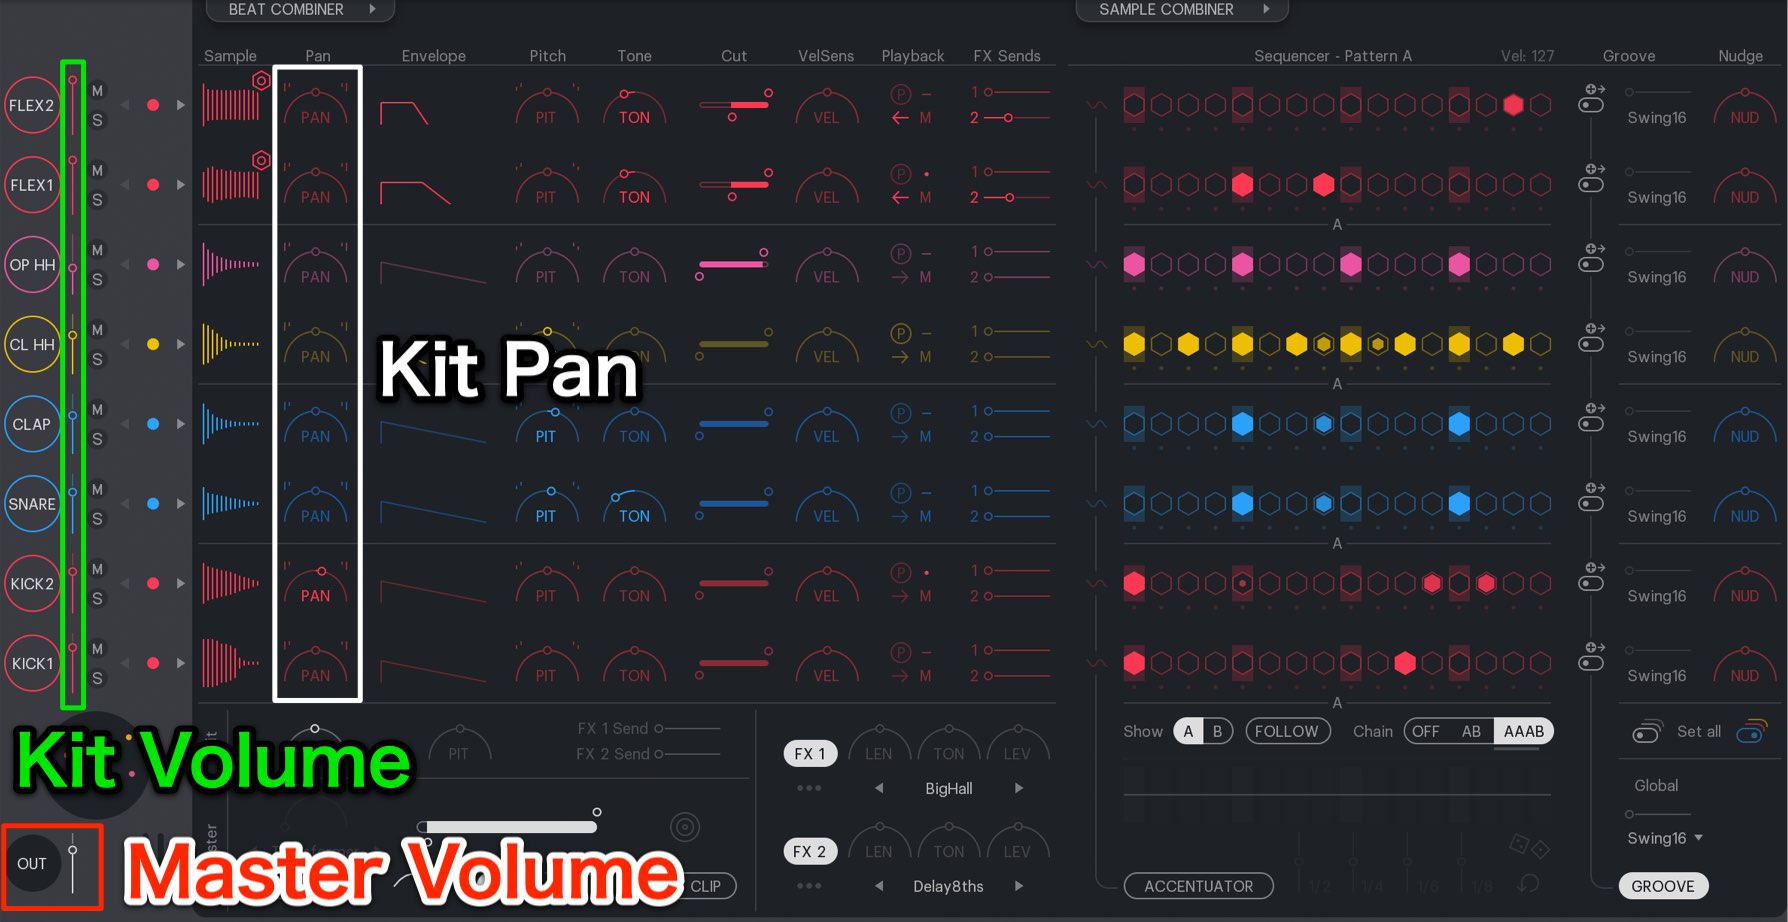
Task: Adjust the OP HH cut slider
Action: [733, 264]
